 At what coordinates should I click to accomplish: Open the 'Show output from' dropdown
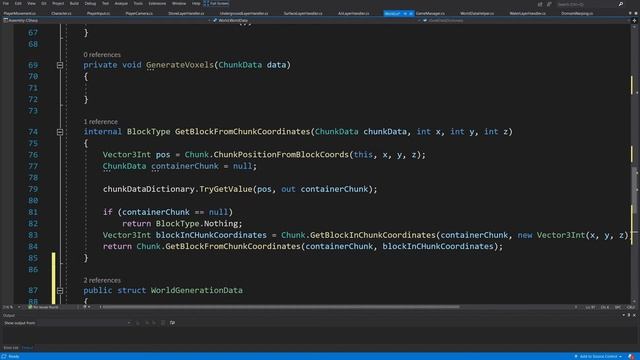tap(84, 323)
